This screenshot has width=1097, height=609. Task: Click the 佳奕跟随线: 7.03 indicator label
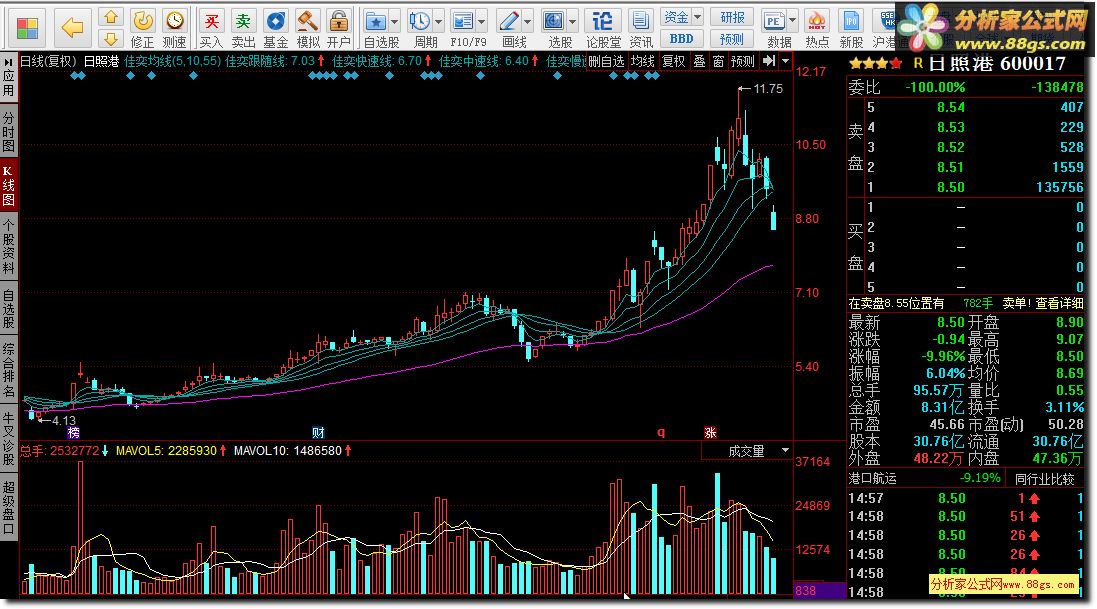click(270, 62)
